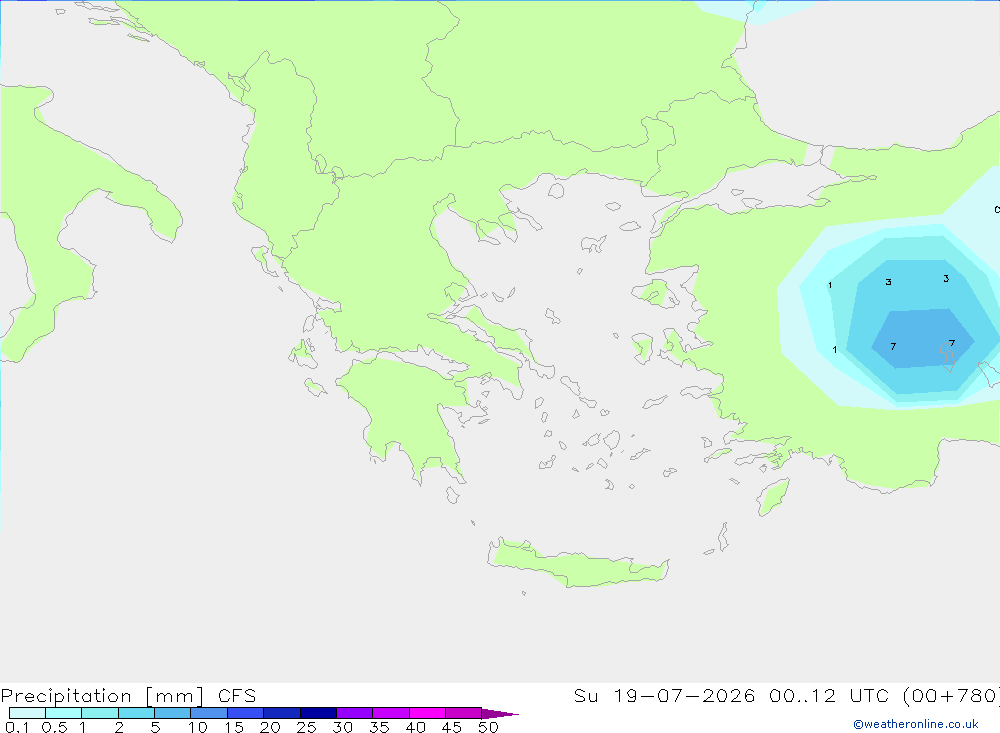Screen dimensions: 1000x733
Task: Click the 'Precipitation [mm]' title text
Action: point(102,696)
